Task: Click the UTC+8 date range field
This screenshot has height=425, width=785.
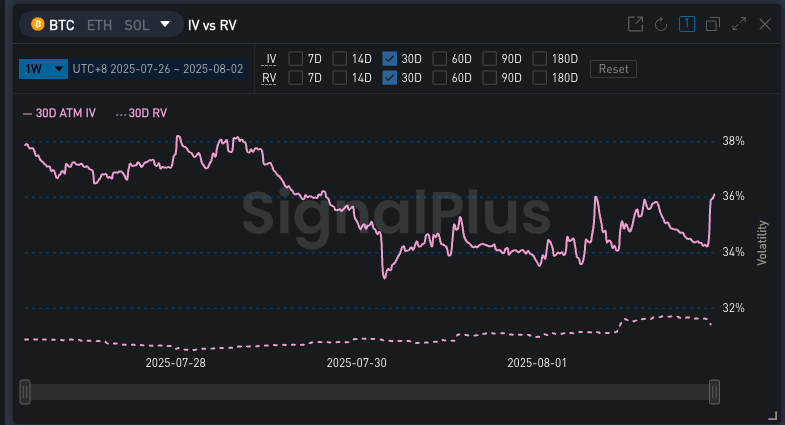Action: click(x=158, y=69)
